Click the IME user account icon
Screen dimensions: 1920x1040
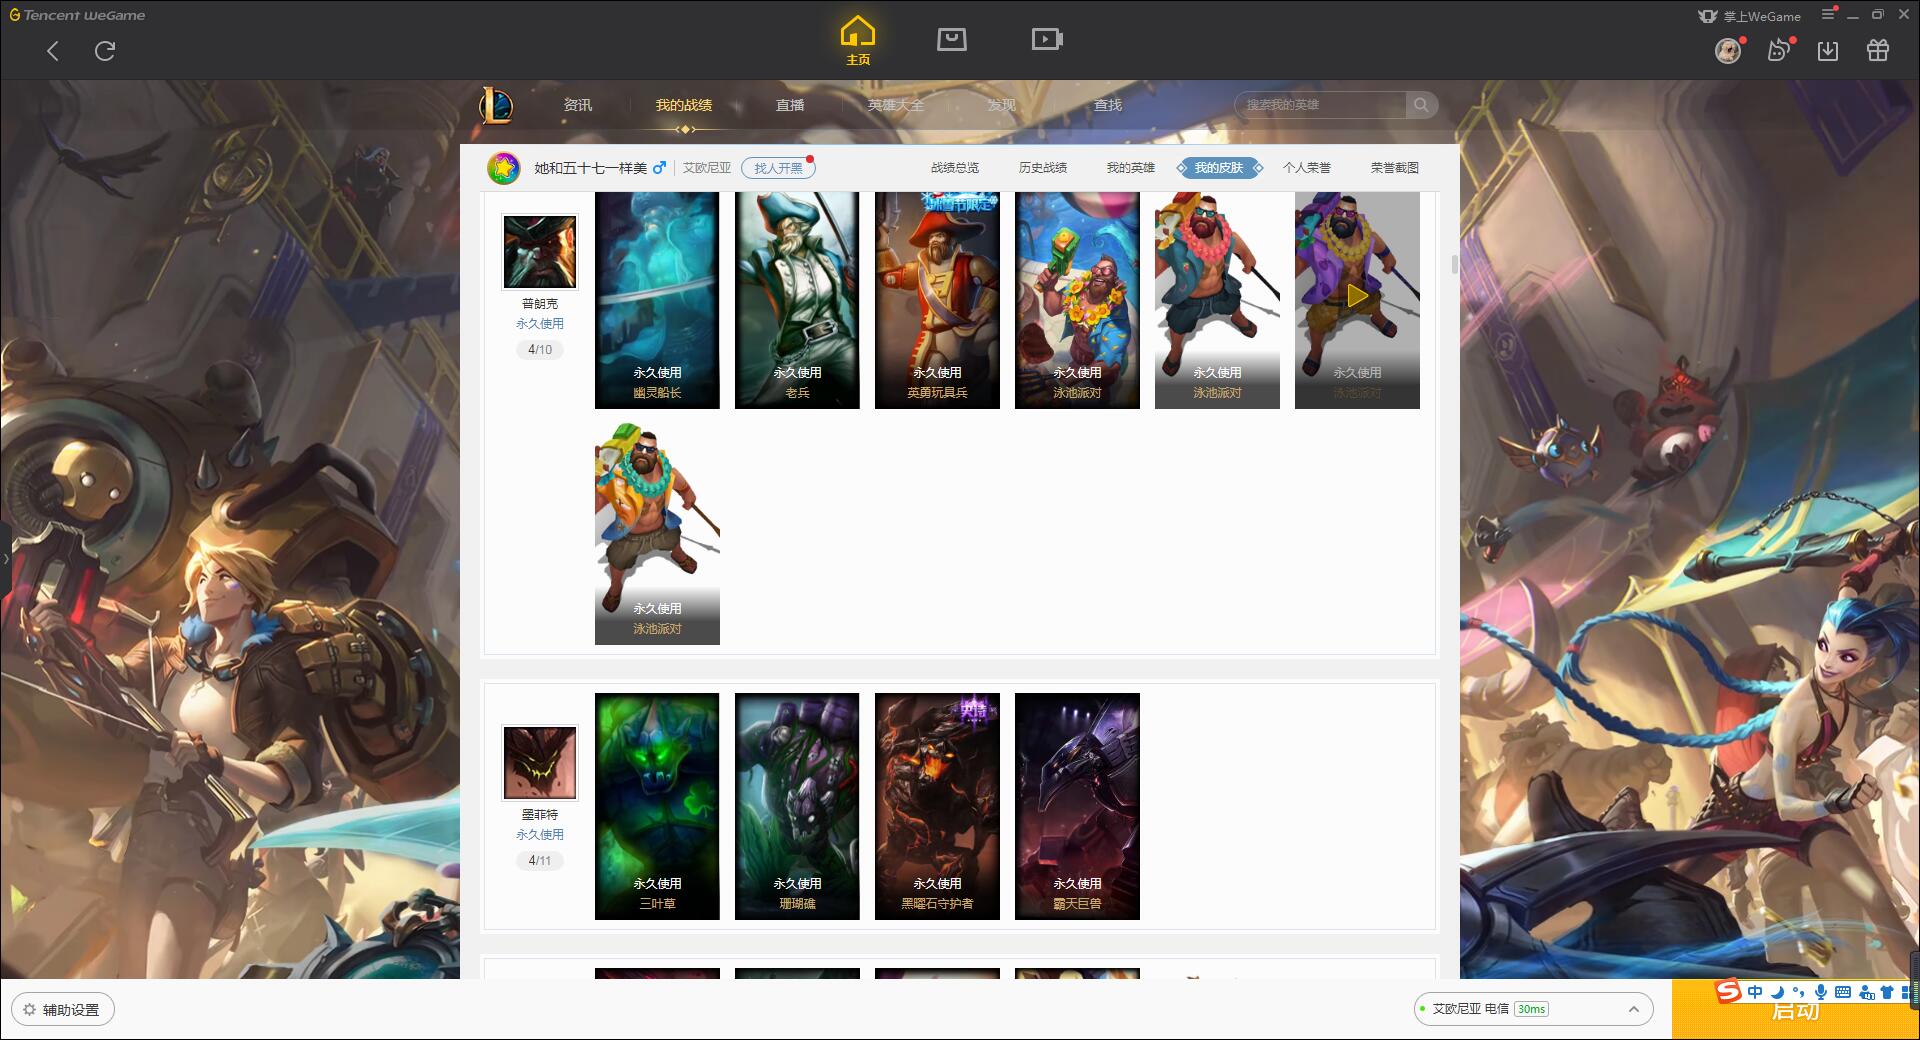pos(1866,992)
